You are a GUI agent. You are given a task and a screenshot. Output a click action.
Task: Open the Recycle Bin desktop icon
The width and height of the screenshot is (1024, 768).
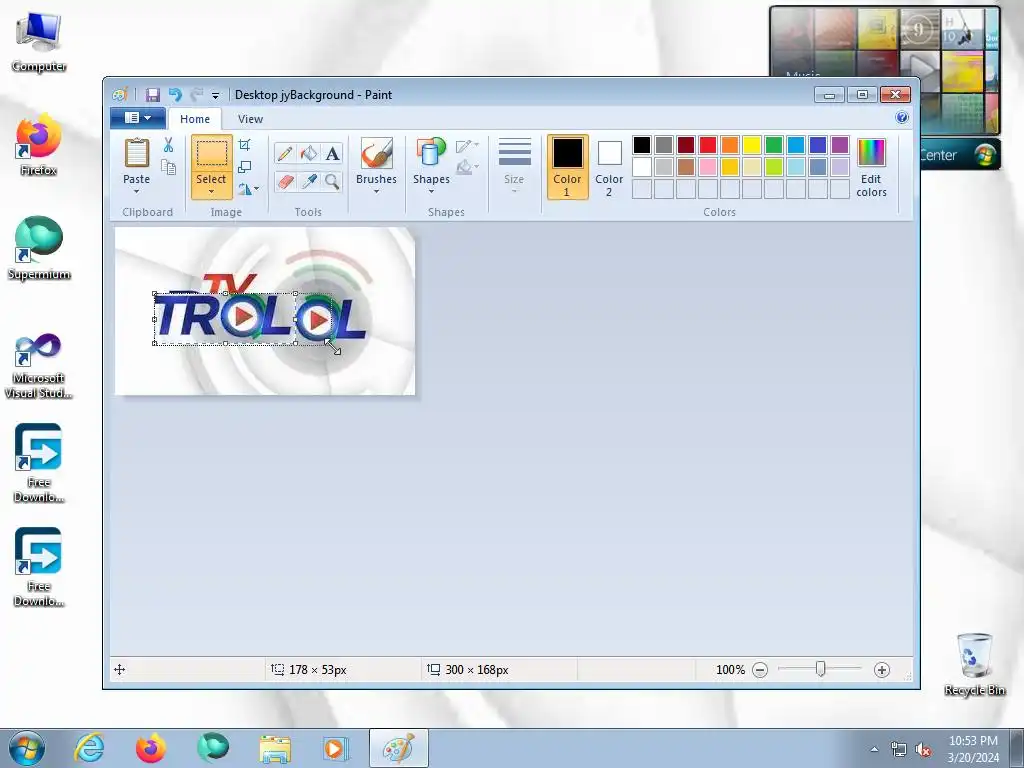pos(974,664)
